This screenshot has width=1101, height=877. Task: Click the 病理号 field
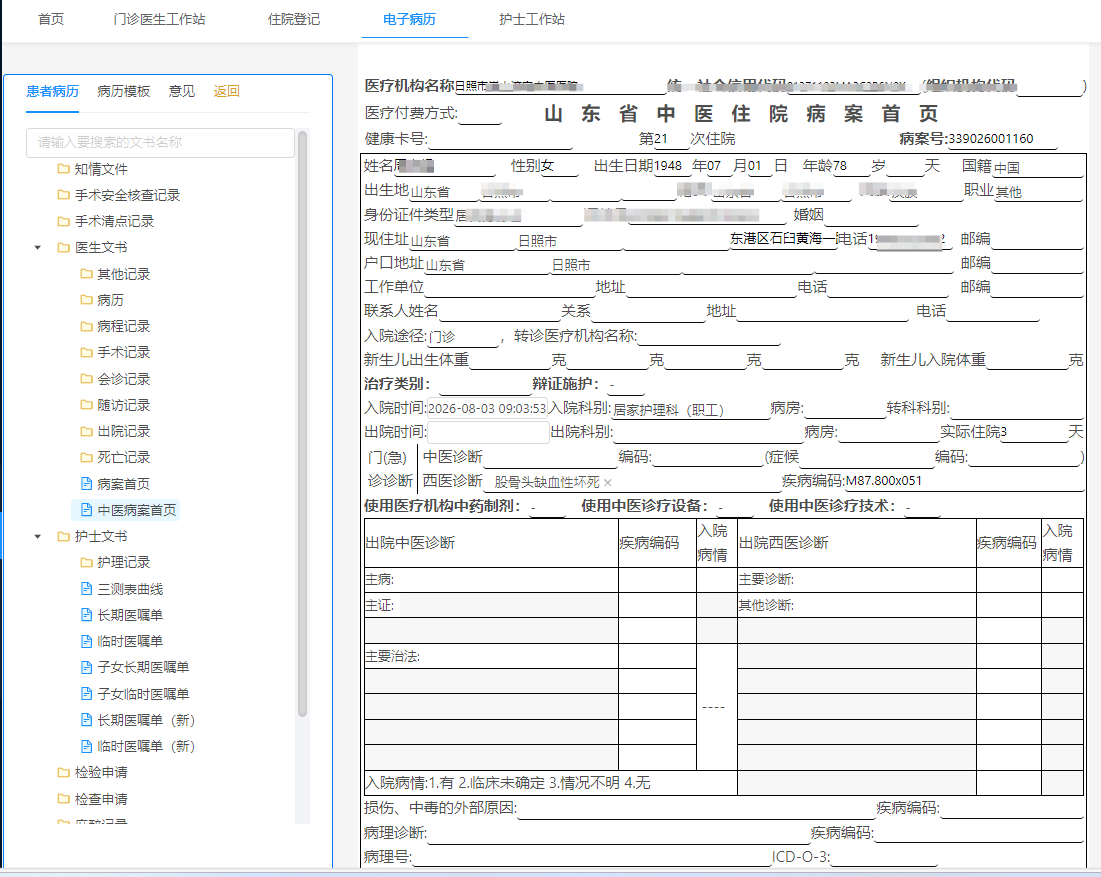(591, 857)
